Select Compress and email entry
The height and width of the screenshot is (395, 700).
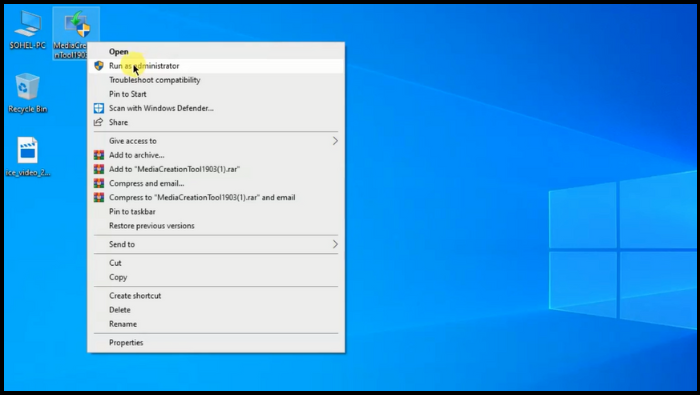[x=216, y=183]
